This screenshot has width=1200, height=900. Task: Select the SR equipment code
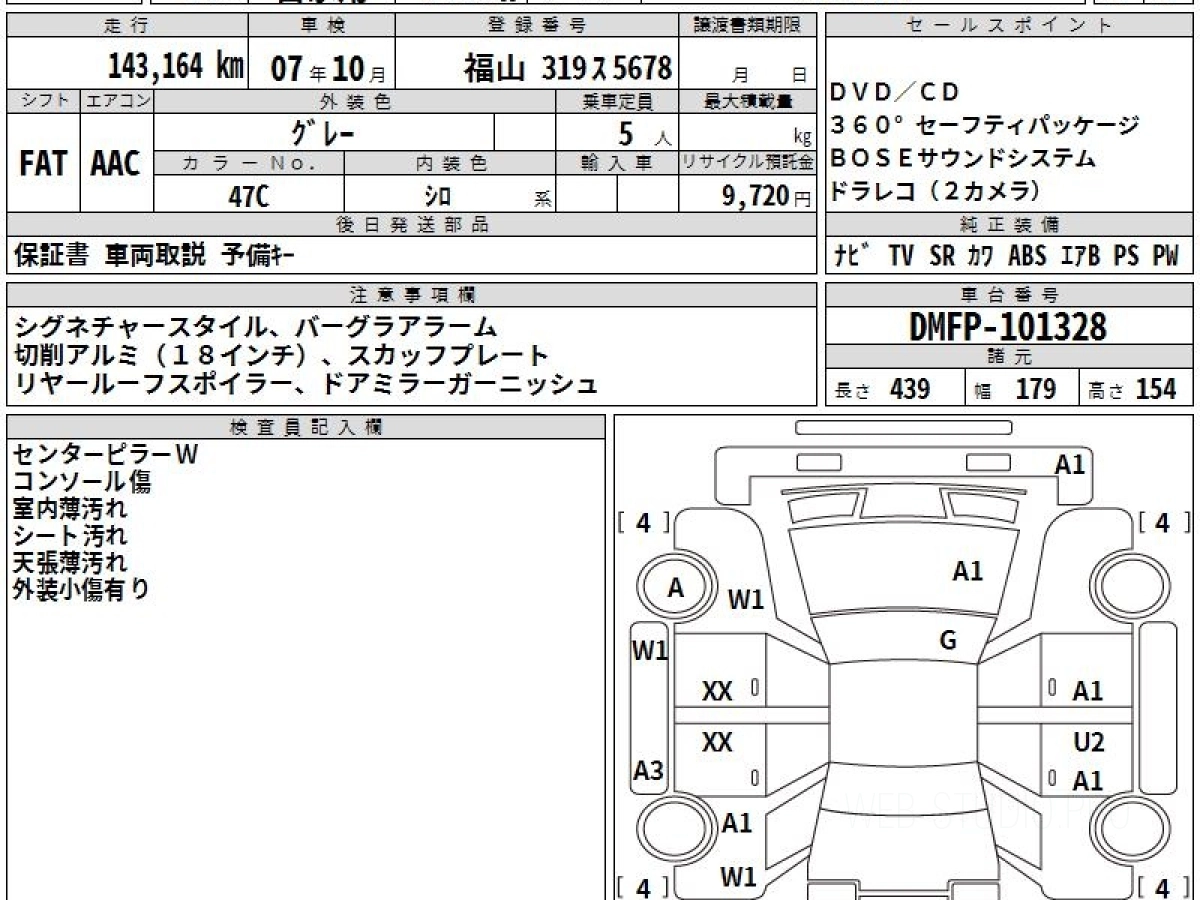942,255
